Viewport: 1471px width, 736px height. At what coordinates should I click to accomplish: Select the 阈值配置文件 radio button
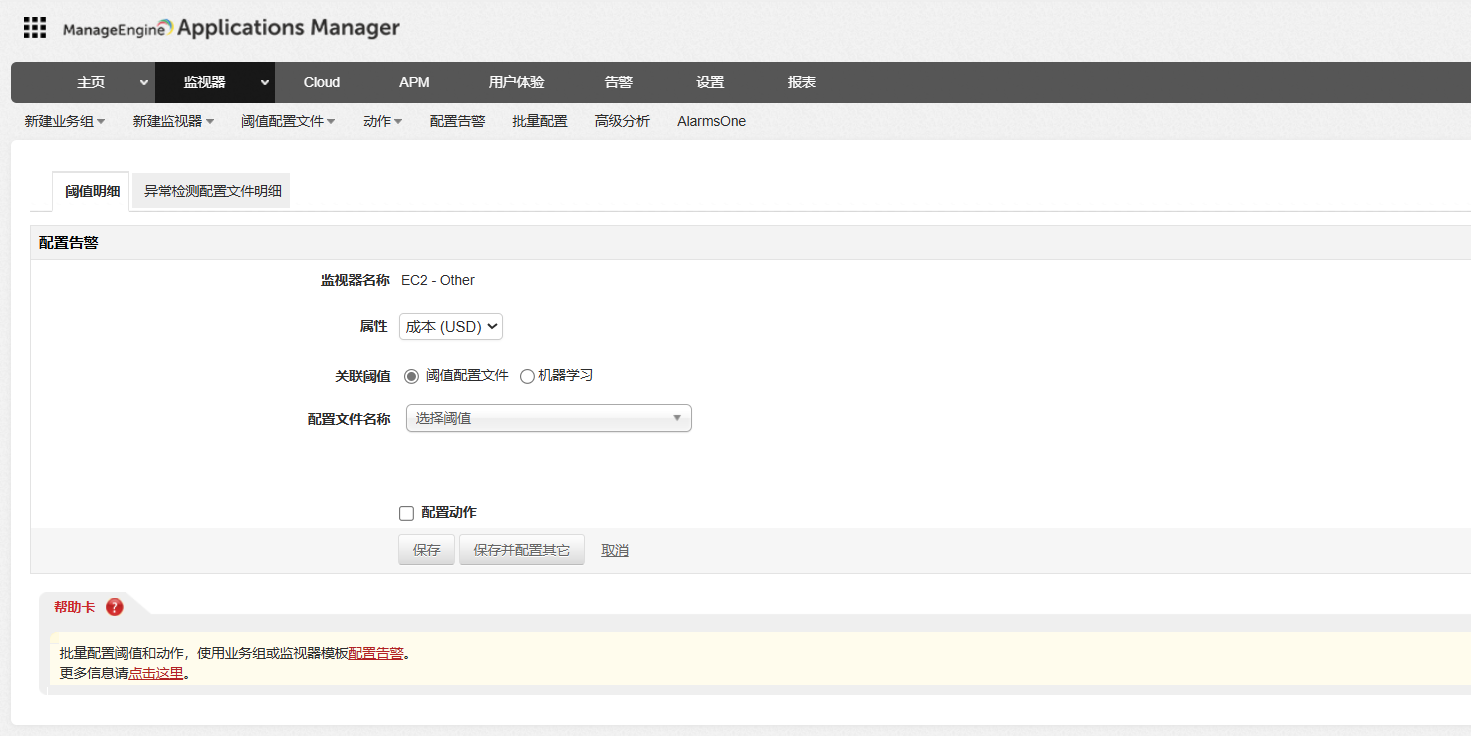[411, 376]
